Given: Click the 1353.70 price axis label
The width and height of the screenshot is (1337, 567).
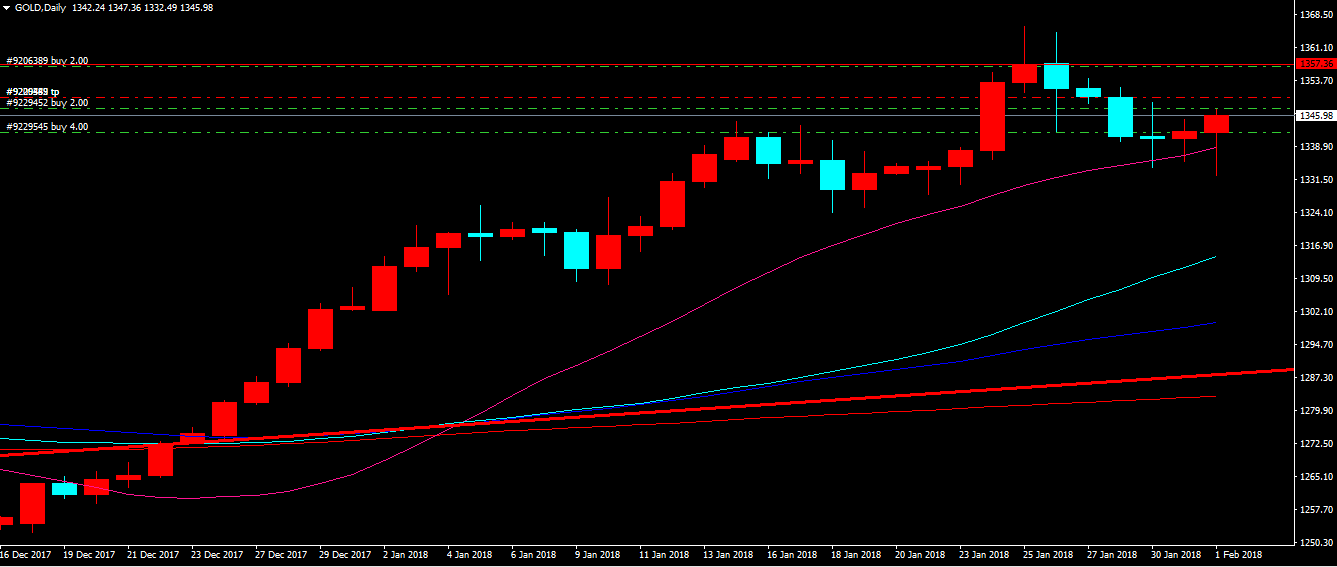Looking at the screenshot, I should pos(1316,81).
